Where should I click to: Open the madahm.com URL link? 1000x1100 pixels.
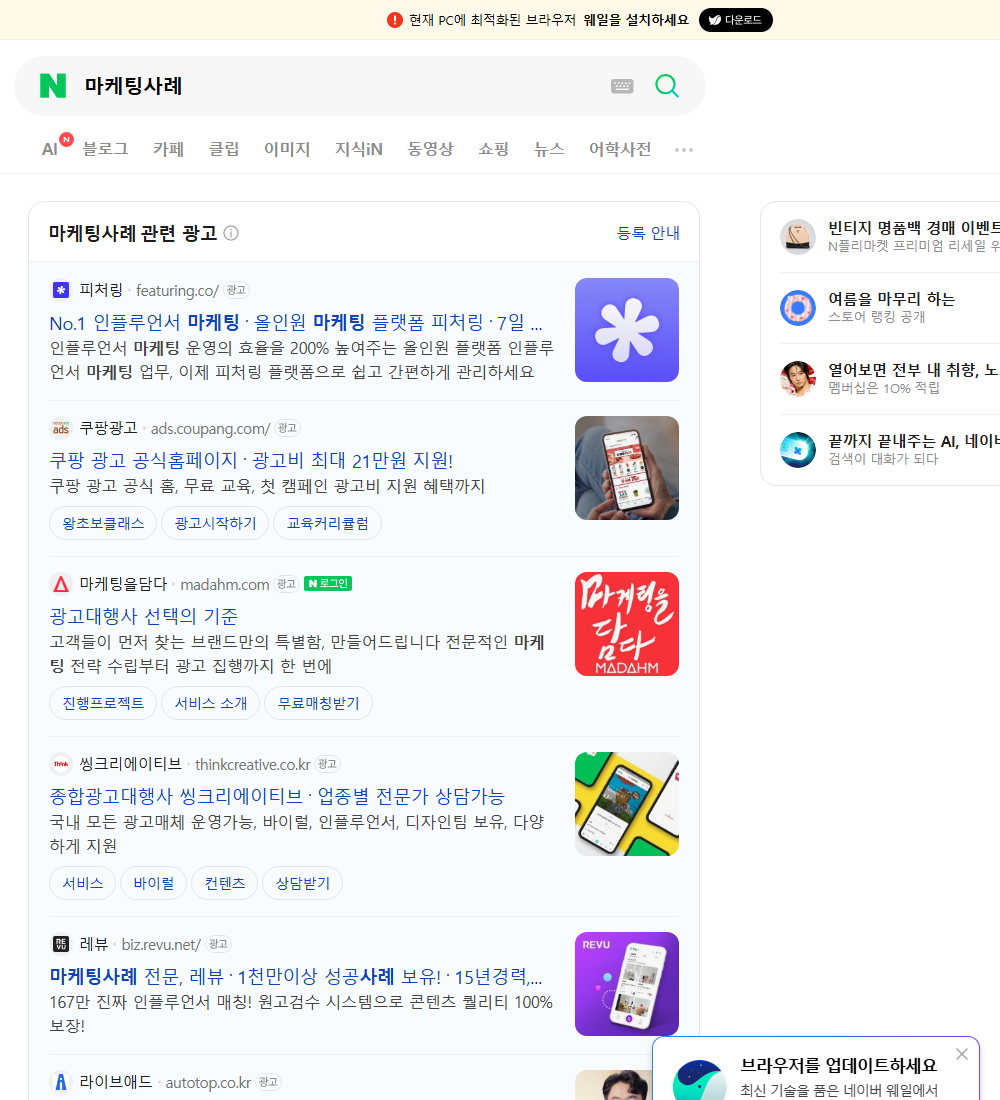225,584
